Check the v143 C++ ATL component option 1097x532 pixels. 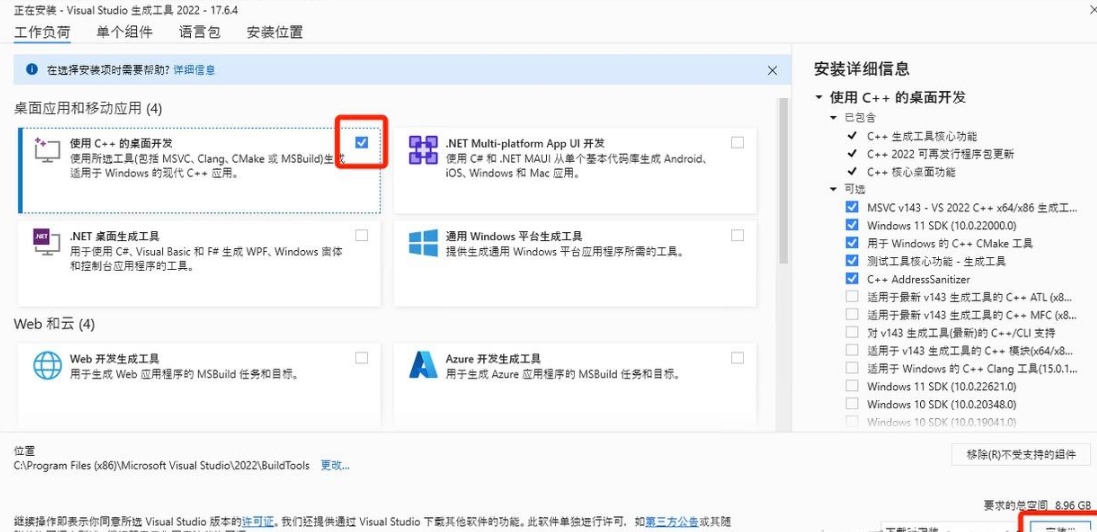click(x=851, y=296)
